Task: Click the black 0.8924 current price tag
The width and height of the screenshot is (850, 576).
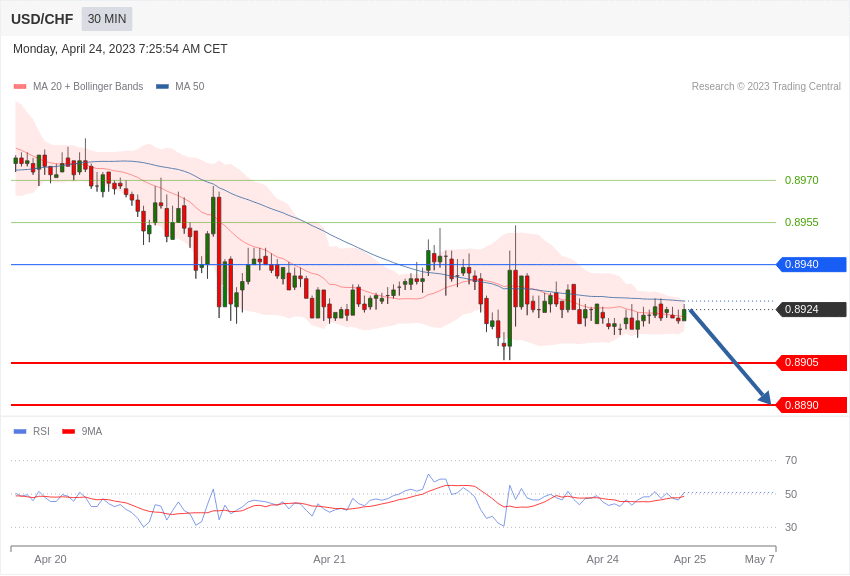Action: 811,309
